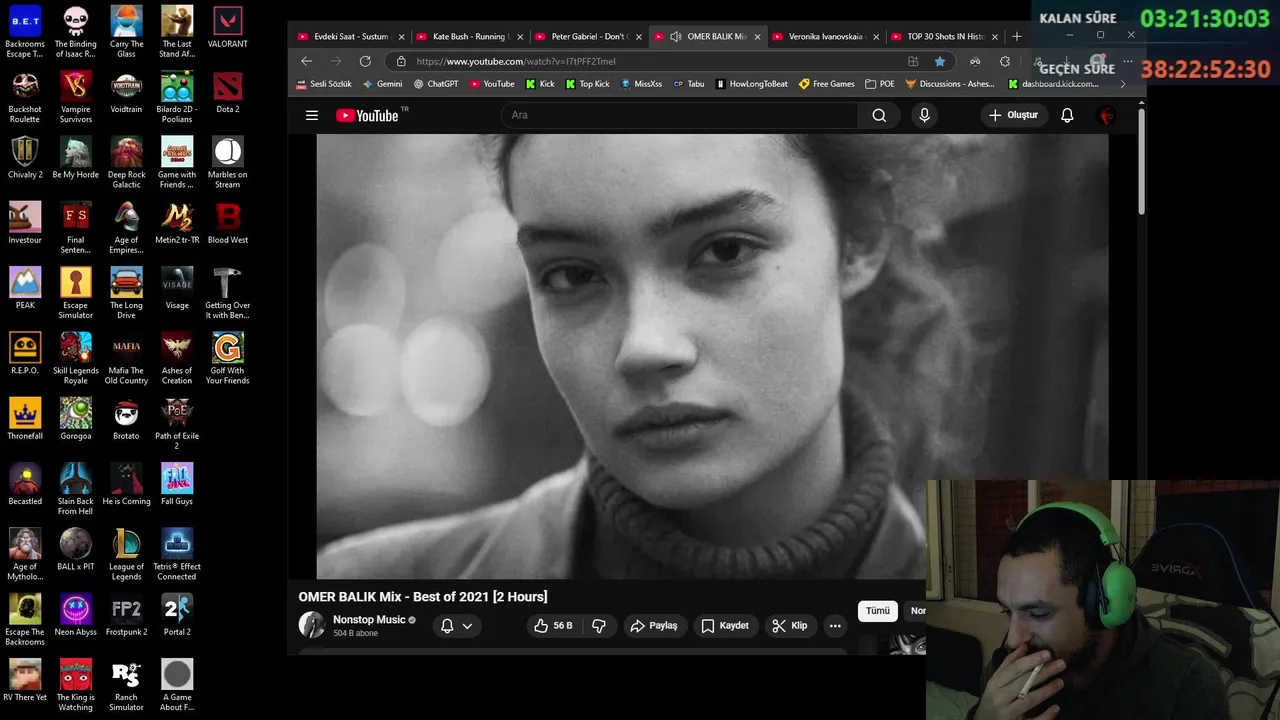Launch Marbles on Stream icon
Image resolution: width=1280 pixels, height=720 pixels.
[x=228, y=163]
